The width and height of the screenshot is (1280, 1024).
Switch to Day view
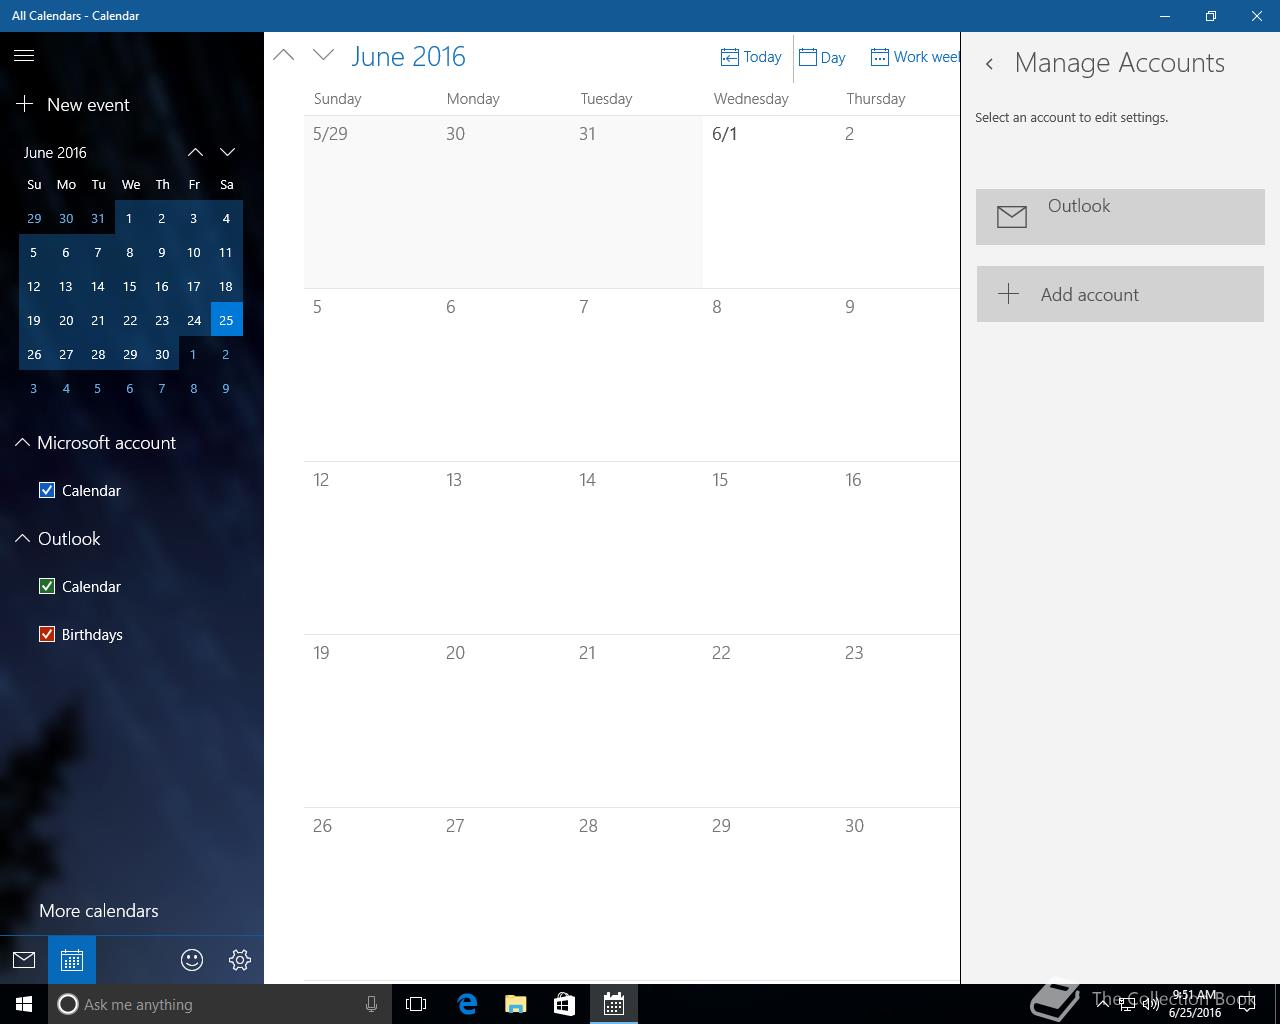click(822, 57)
